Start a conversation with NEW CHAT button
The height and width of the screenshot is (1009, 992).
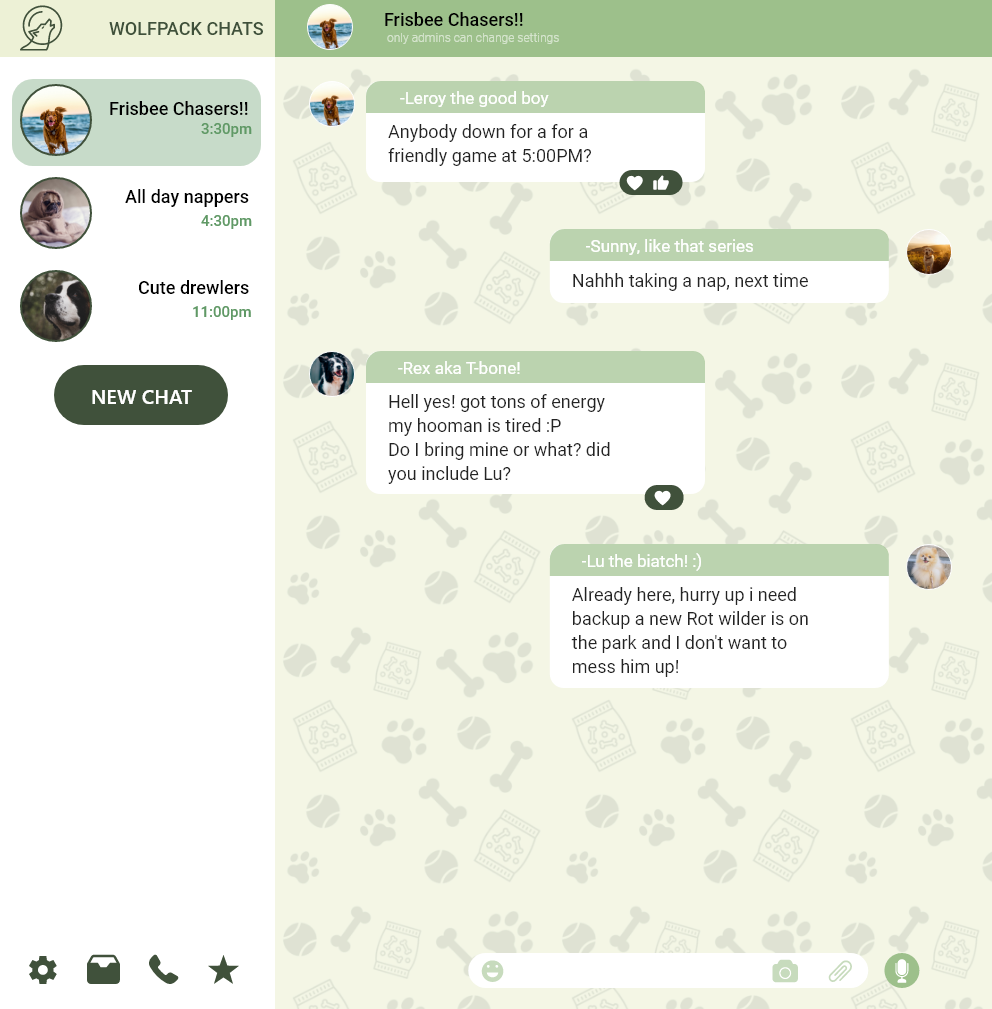[141, 395]
